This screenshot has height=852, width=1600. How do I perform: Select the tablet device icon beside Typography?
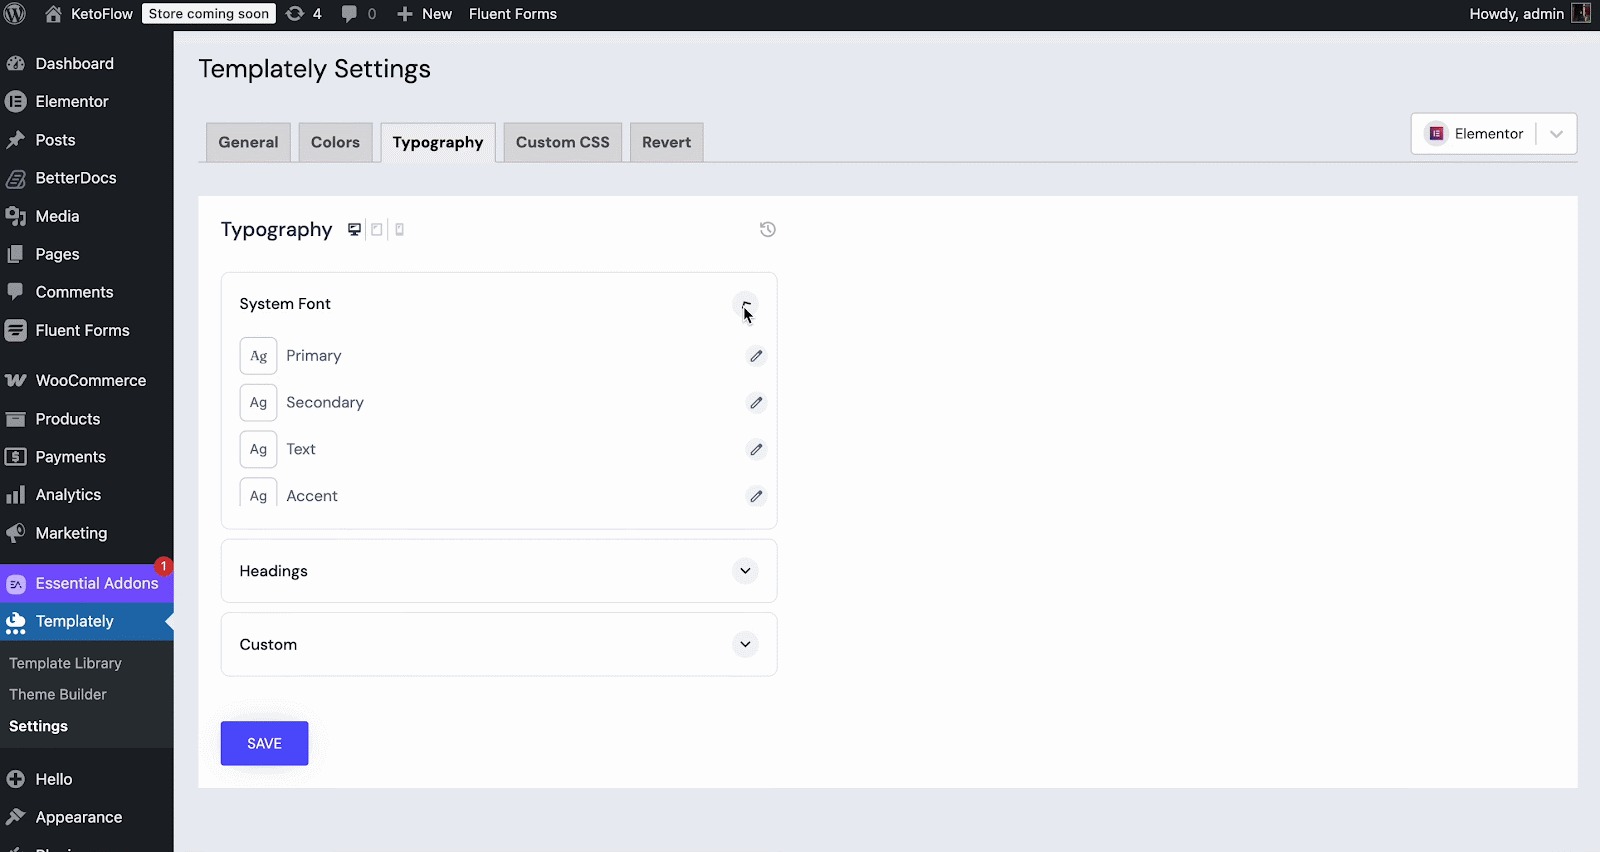click(377, 230)
